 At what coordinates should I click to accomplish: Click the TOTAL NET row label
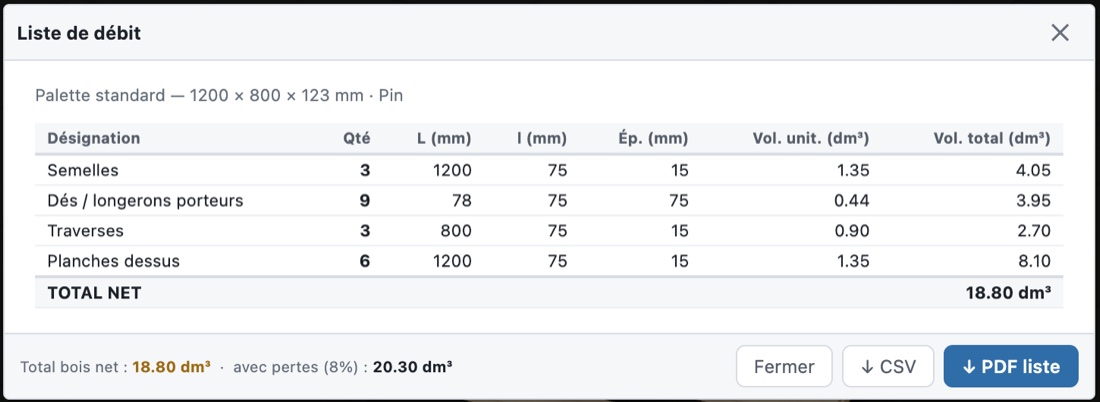point(94,293)
